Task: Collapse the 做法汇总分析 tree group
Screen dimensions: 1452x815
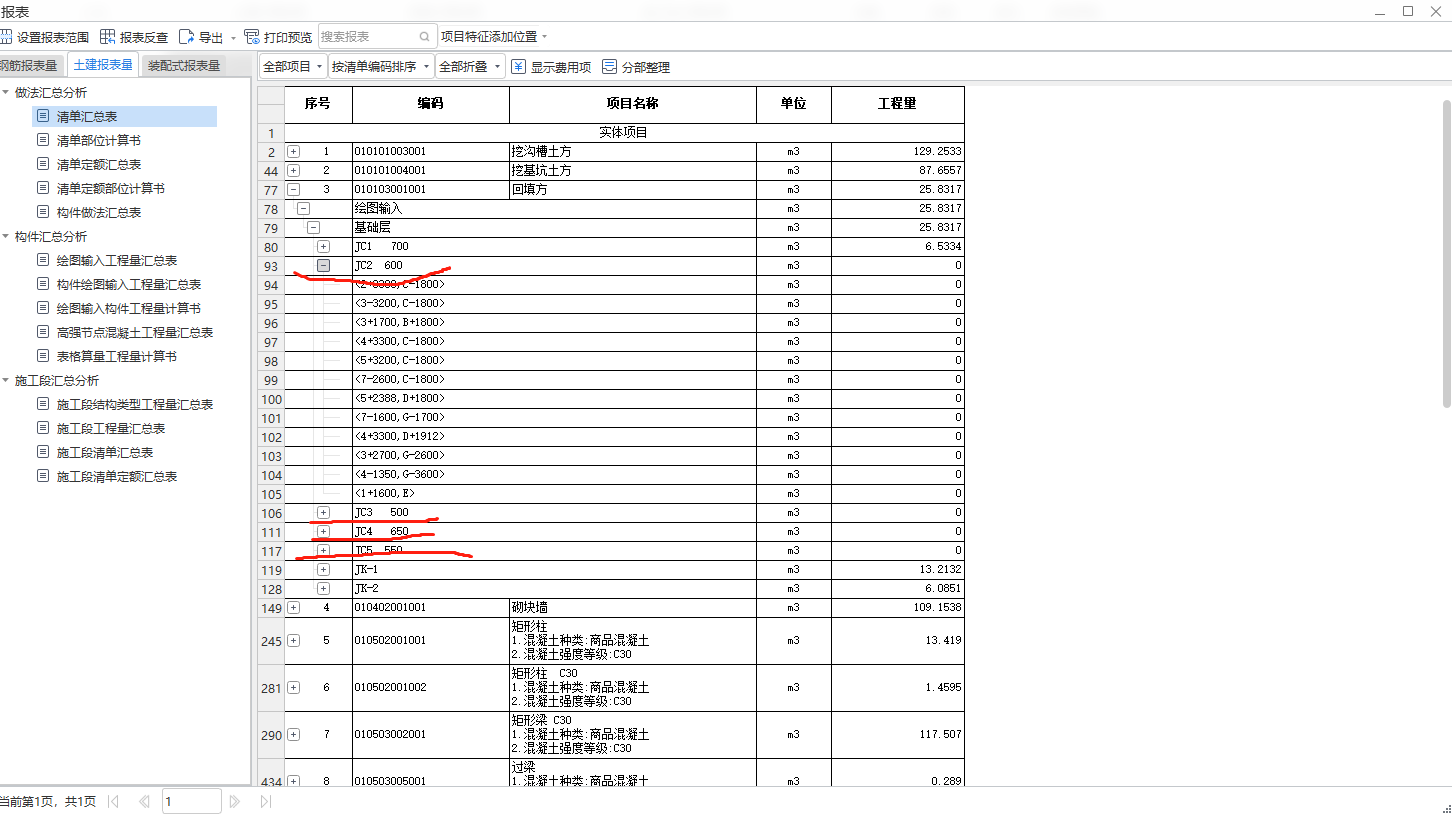Action: click(x=6, y=92)
